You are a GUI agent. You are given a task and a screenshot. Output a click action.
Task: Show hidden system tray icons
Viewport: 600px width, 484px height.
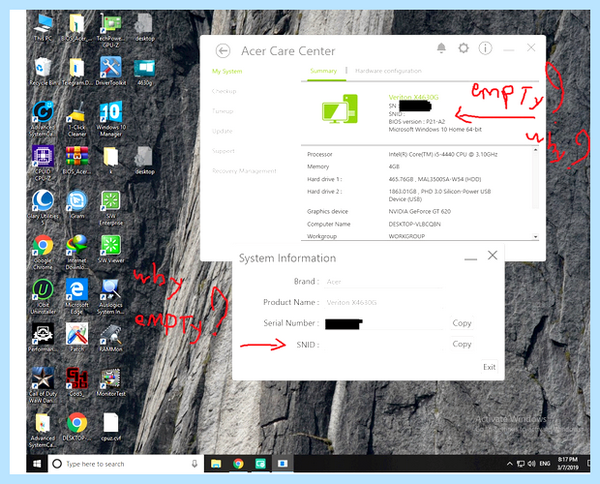[x=509, y=464]
